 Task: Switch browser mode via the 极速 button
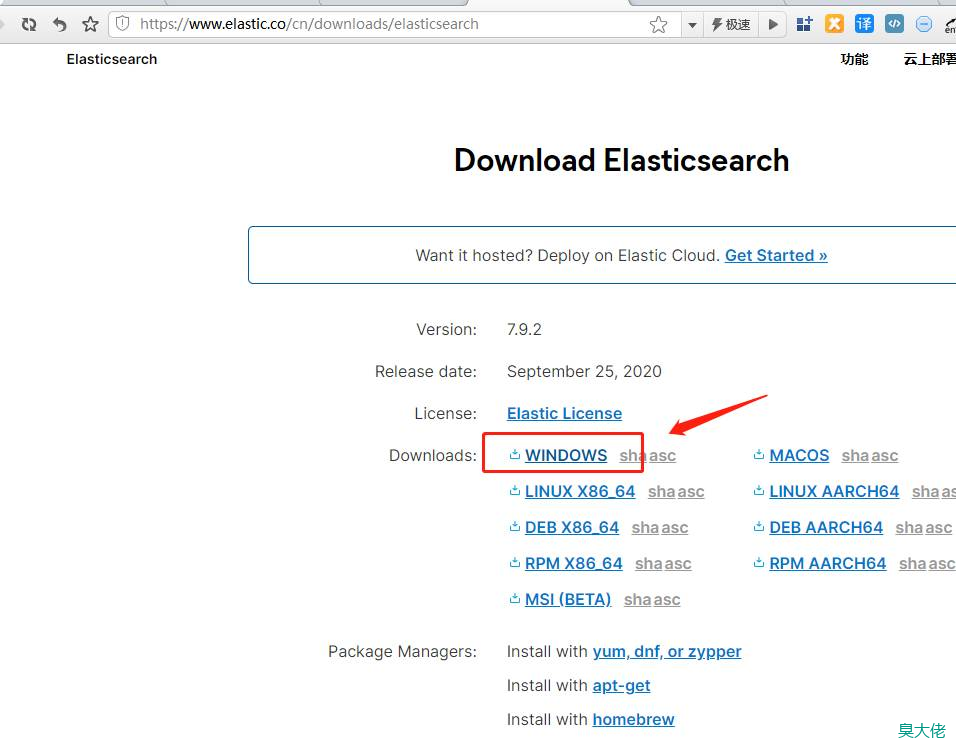click(x=731, y=24)
